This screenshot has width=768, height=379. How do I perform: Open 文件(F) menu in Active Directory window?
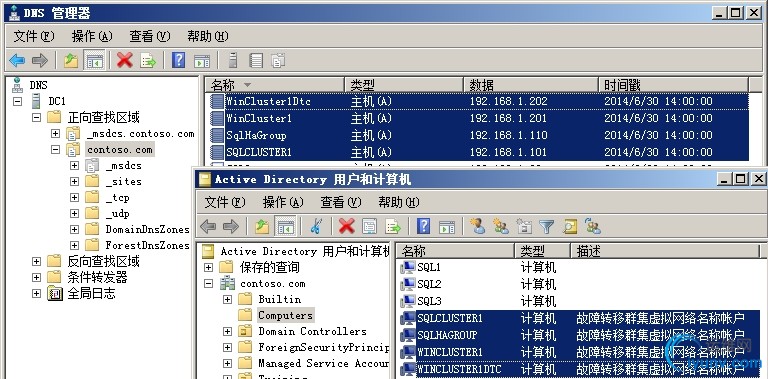225,202
